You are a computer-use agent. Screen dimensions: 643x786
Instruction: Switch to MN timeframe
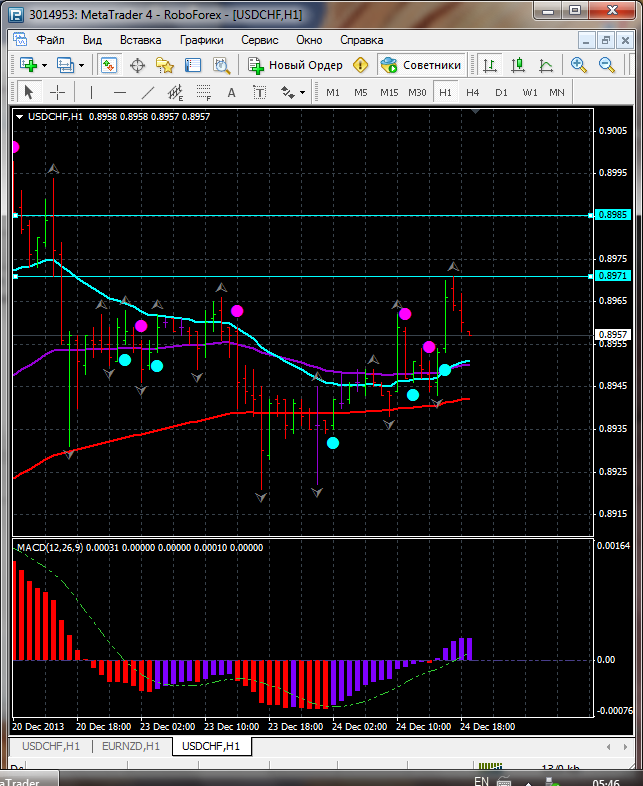557,93
